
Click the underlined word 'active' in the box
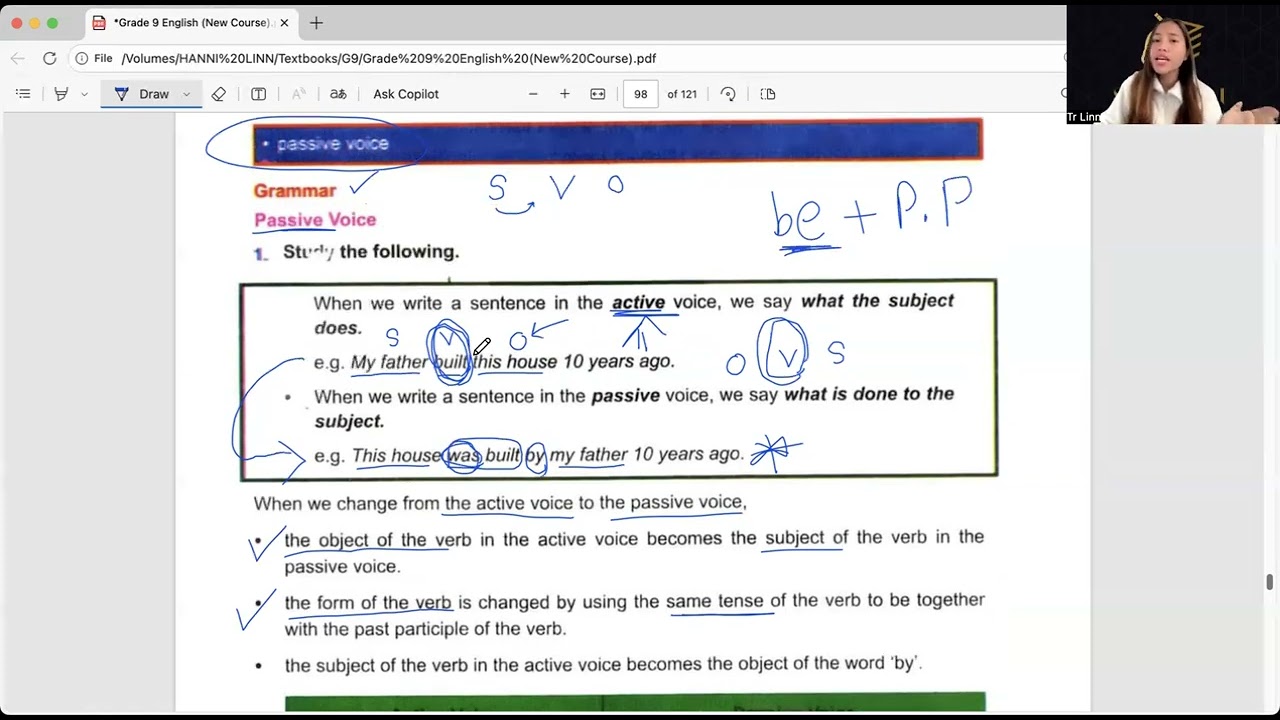click(638, 302)
